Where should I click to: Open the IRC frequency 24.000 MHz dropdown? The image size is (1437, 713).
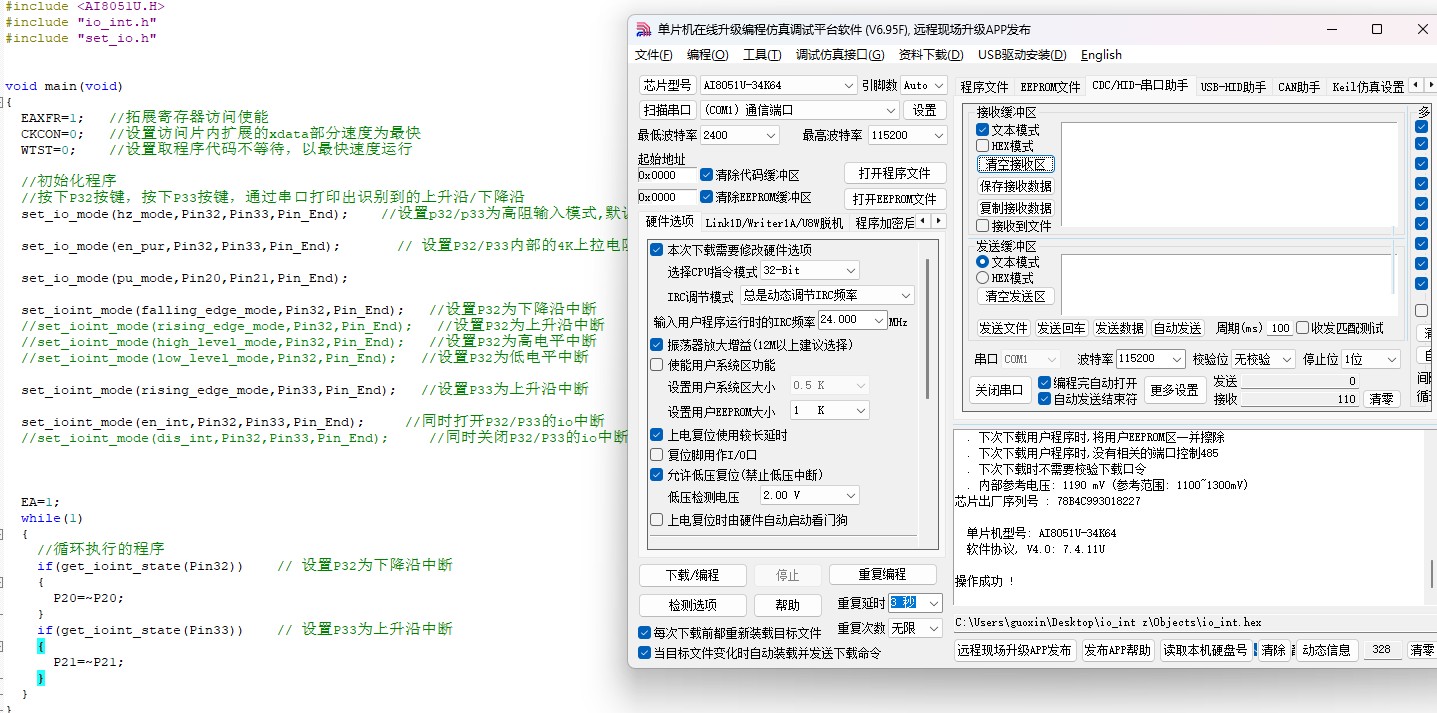[852, 320]
